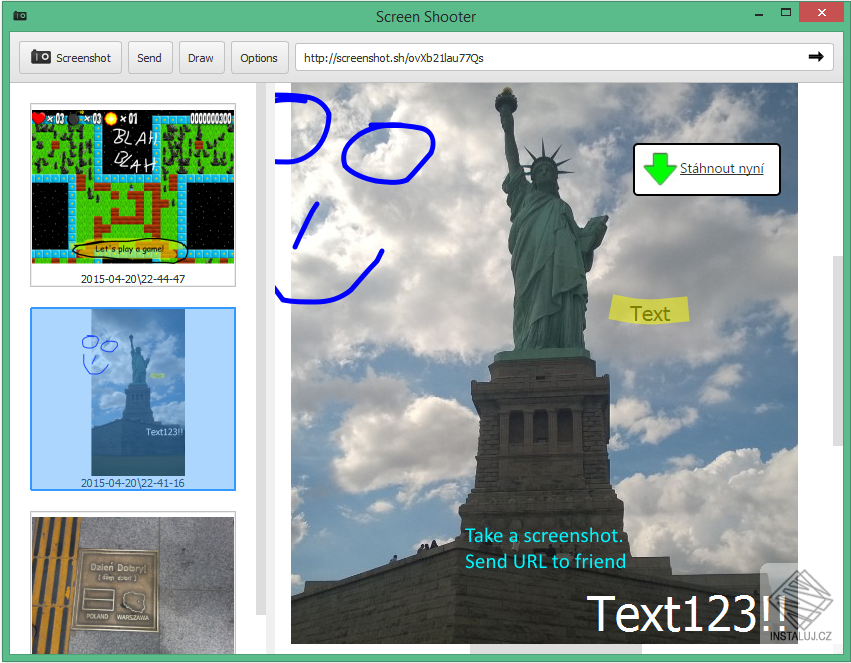Click the image preview vertical scrollbar
The width and height of the screenshot is (851, 663).
pos(837,350)
